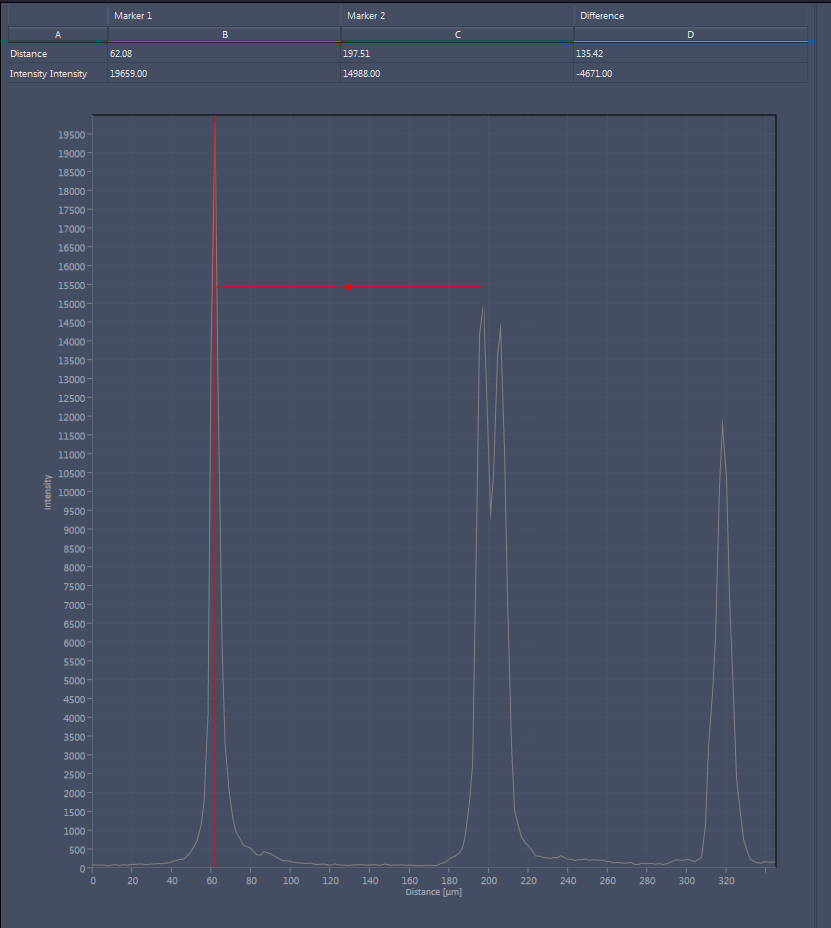Click the second red vertical marker line
Viewport: 831px width, 928px height.
484,491
